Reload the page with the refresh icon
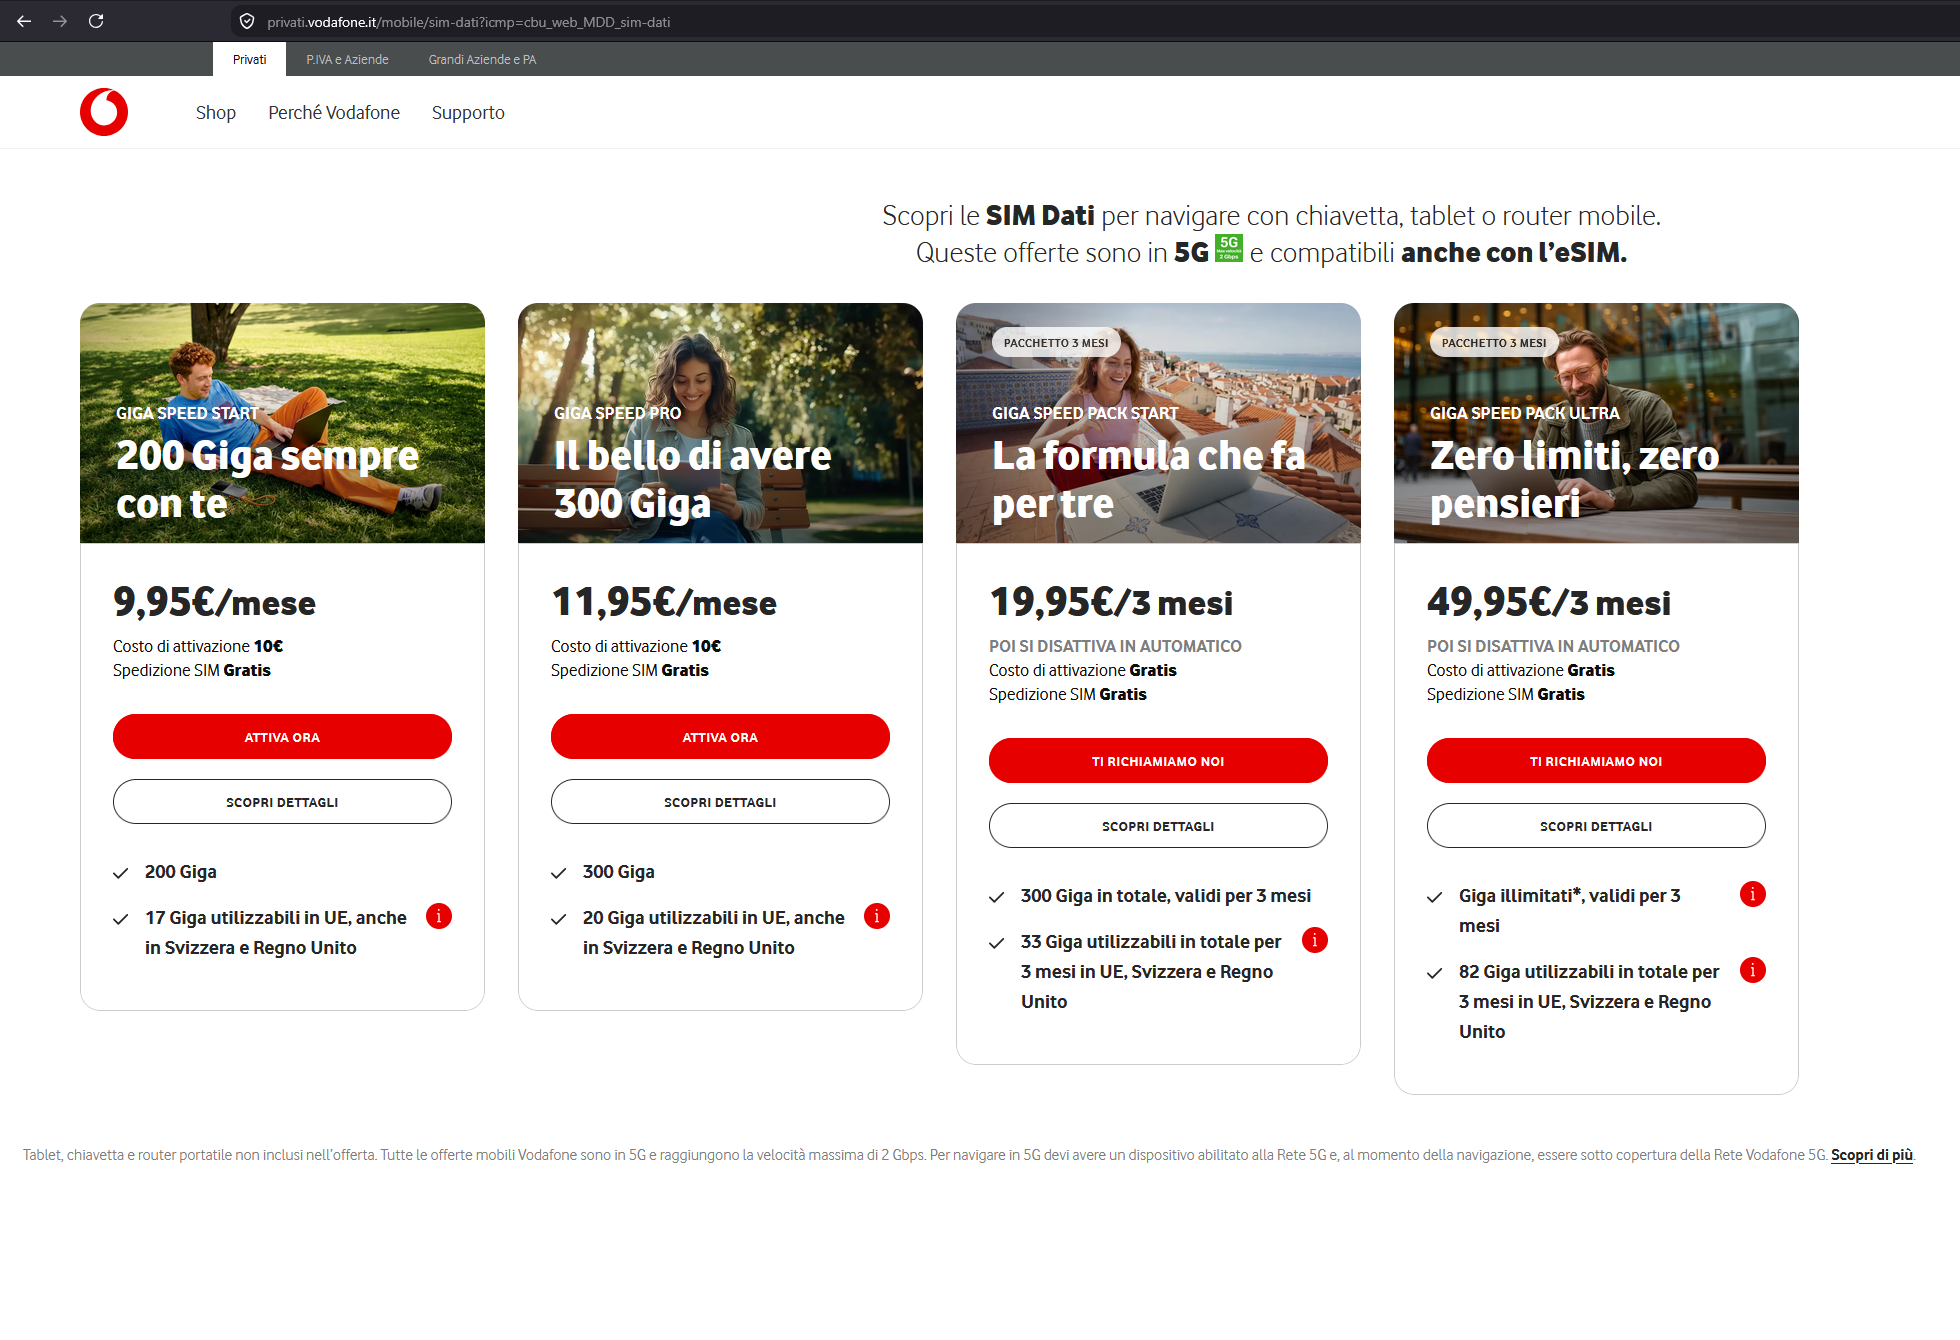The width and height of the screenshot is (1960, 1340). (x=96, y=21)
